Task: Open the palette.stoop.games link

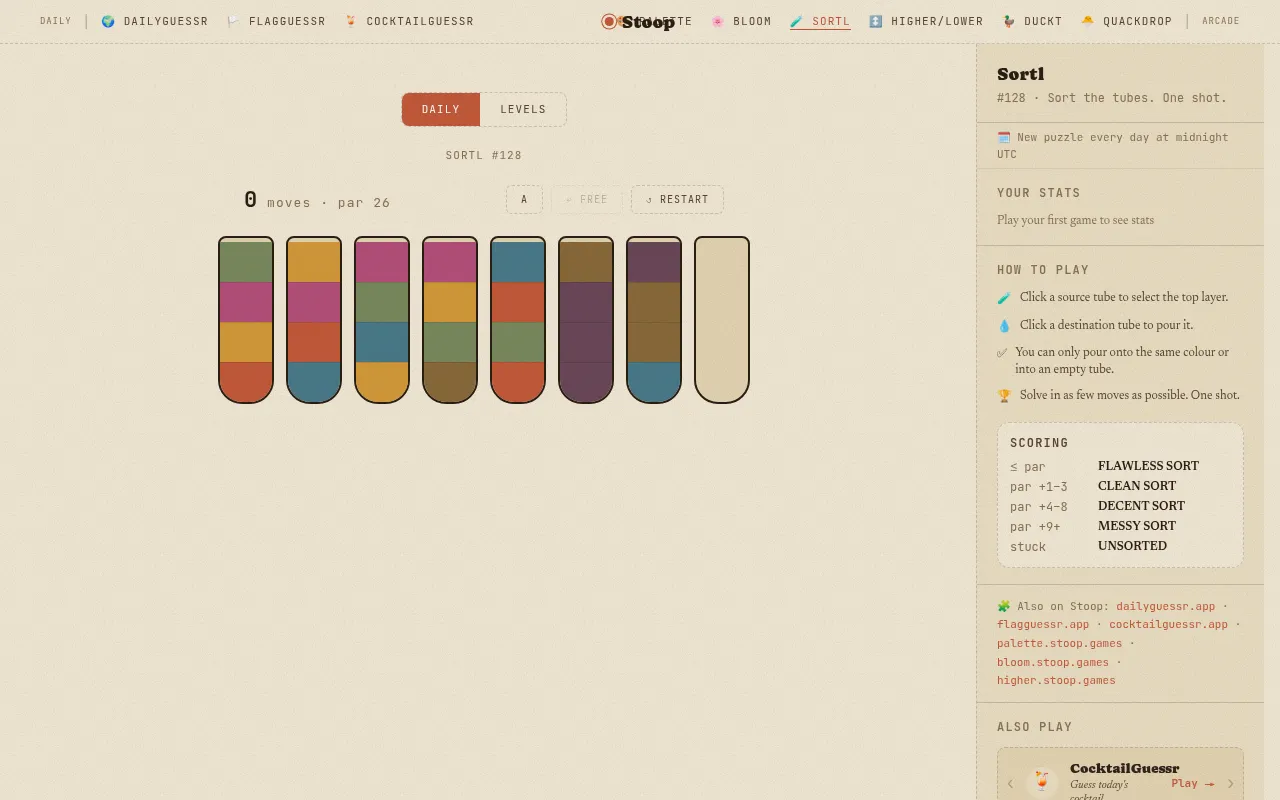Action: point(1059,643)
